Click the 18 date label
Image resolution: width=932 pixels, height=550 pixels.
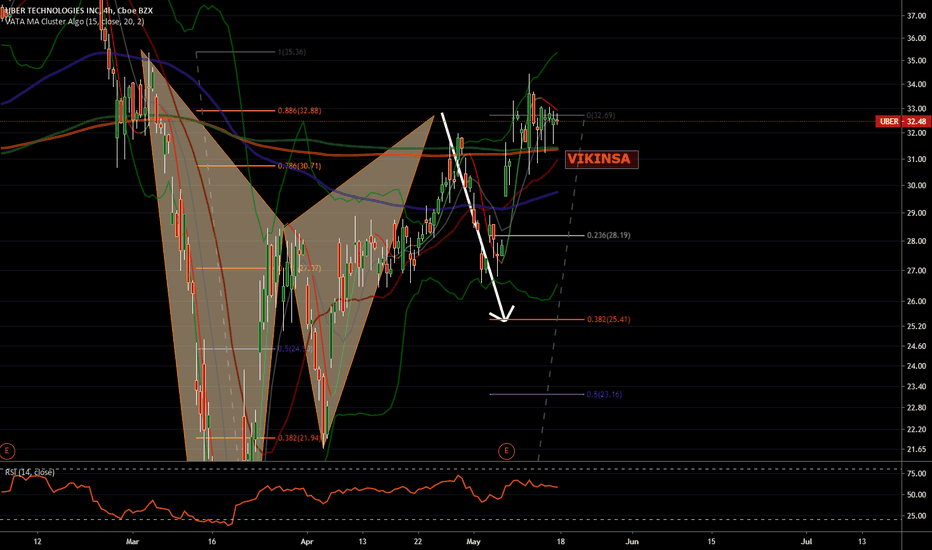(x=561, y=542)
